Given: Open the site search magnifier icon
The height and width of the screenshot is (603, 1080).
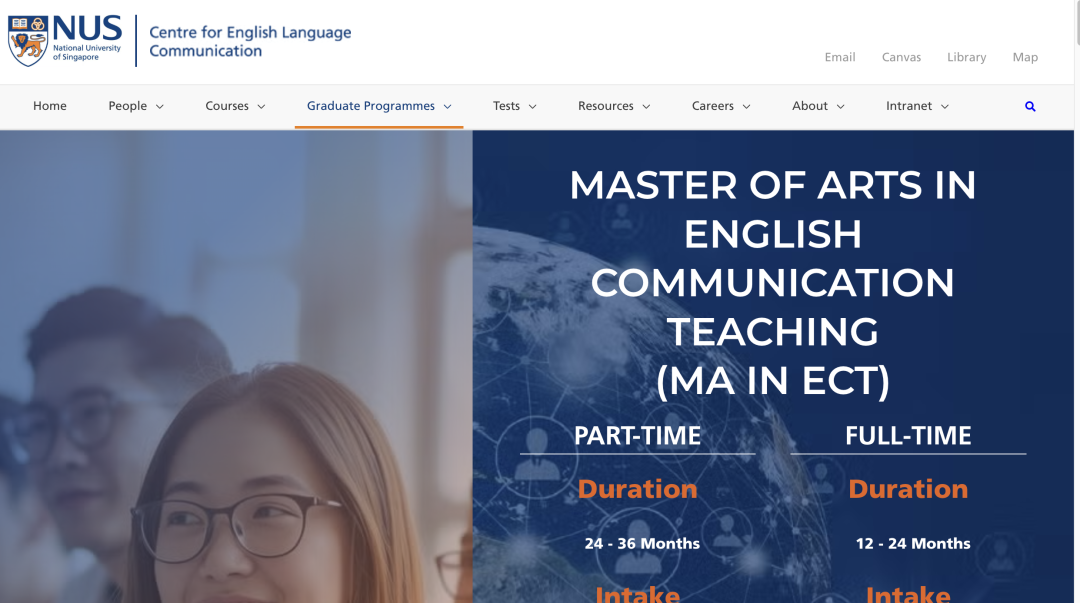Looking at the screenshot, I should [1030, 106].
